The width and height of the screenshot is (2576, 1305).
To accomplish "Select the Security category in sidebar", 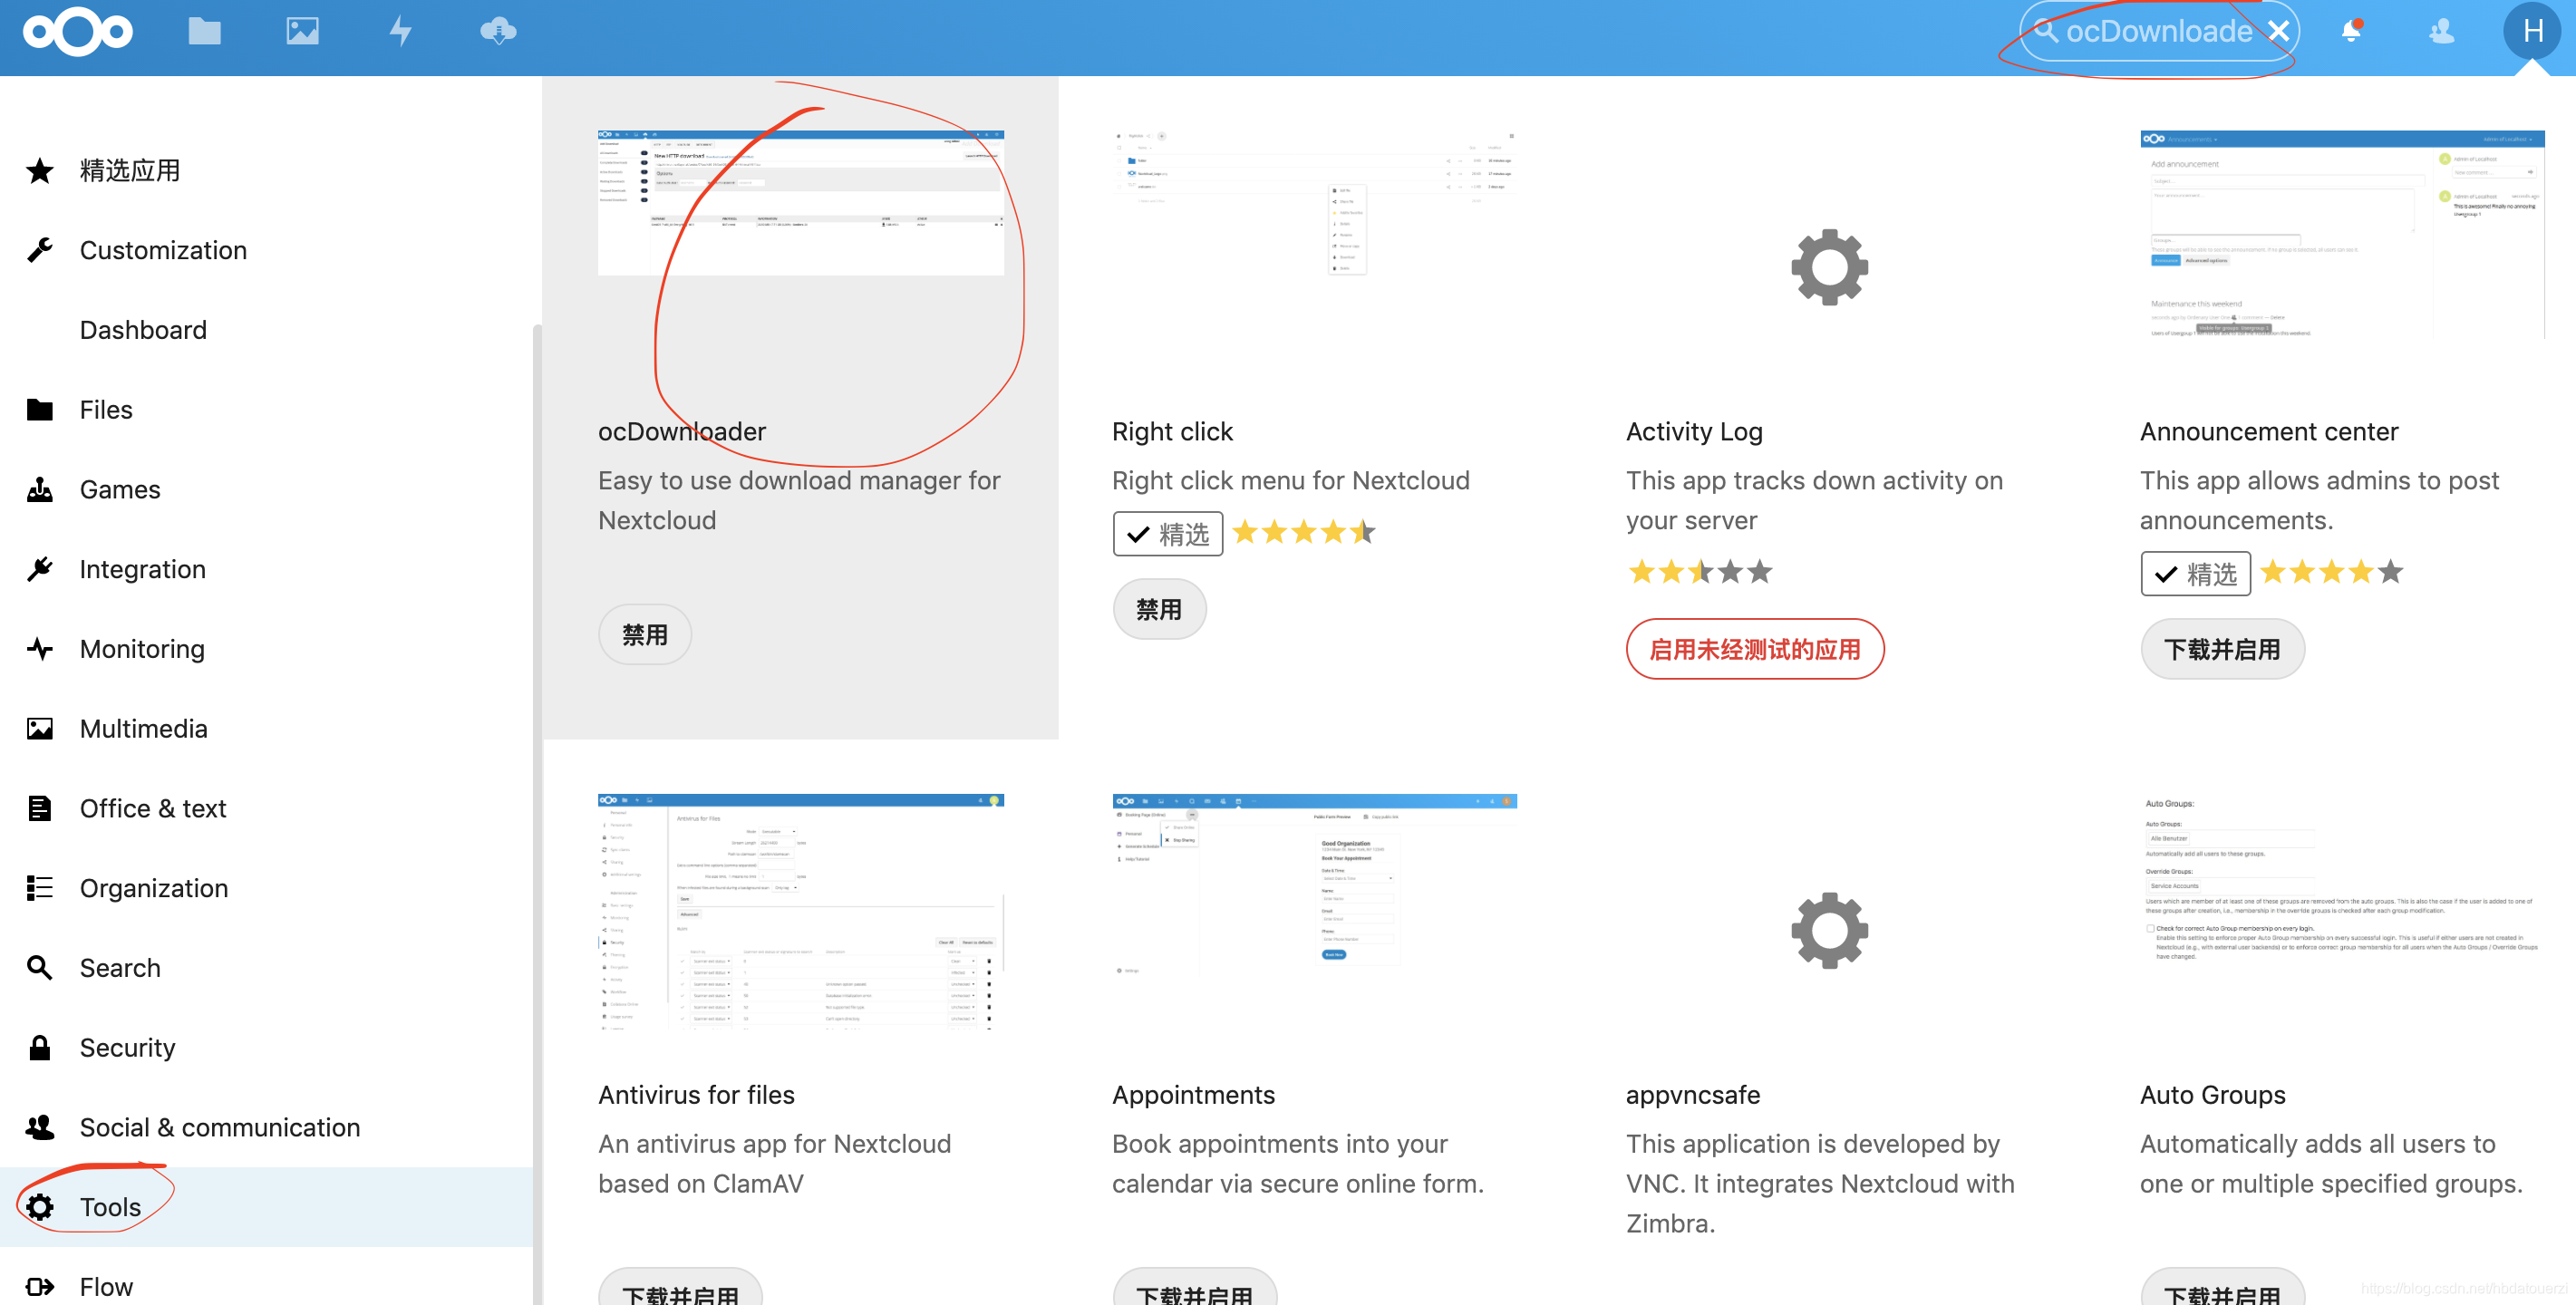I will (127, 1047).
